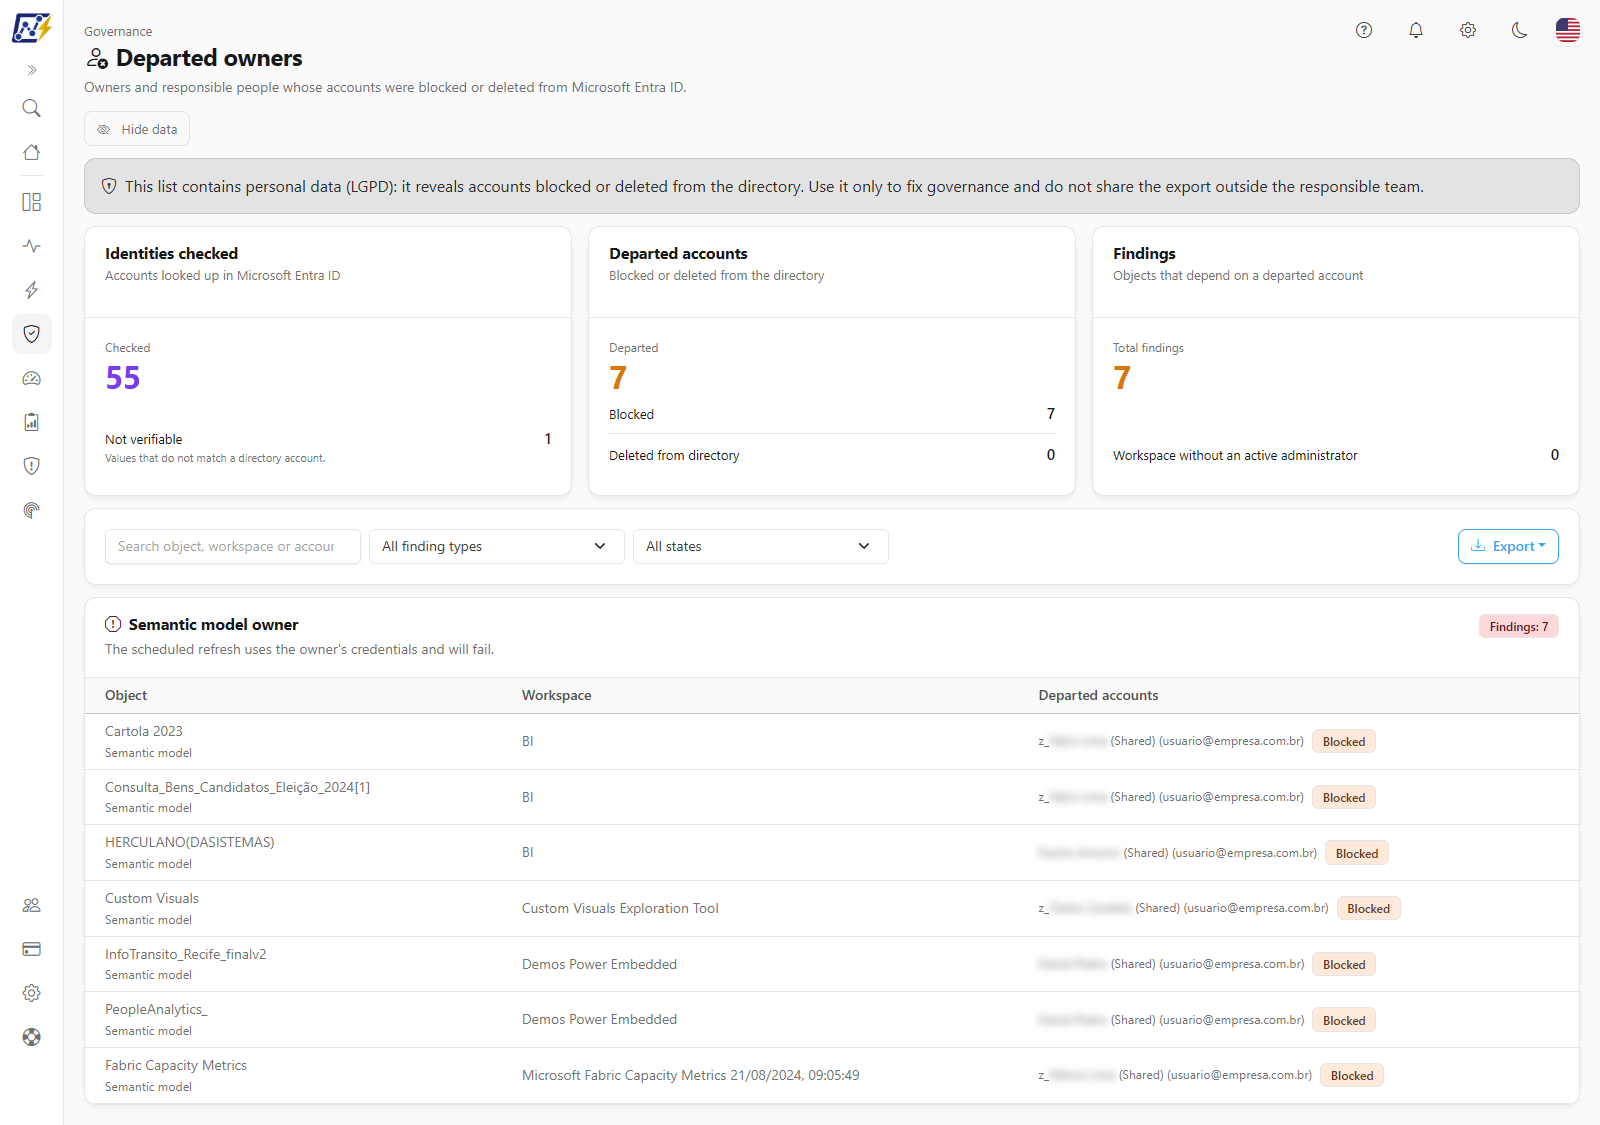Viewport: 1600px width, 1125px height.
Task: Open the dashboard layout icon in the sidebar
Action: (32, 202)
